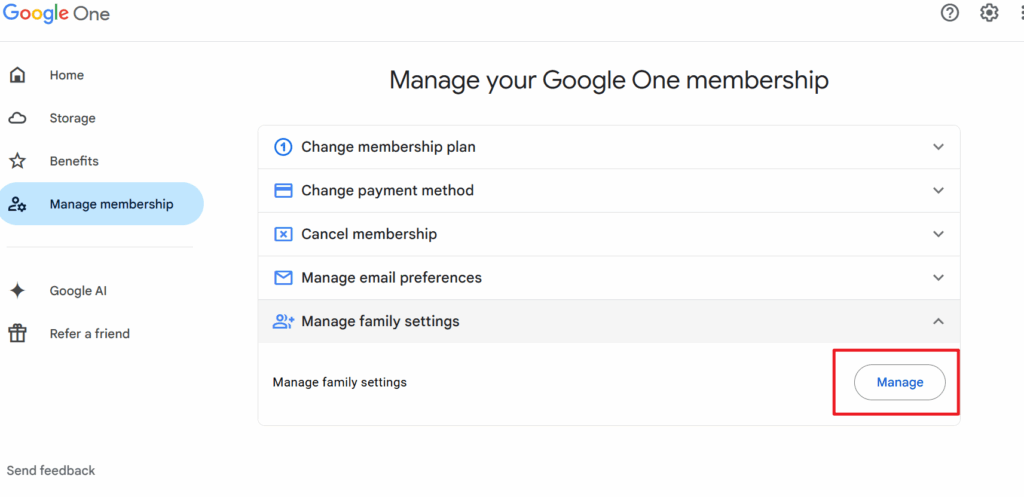1024x497 pixels.
Task: Click the Send feedback link
Action: coord(51,470)
